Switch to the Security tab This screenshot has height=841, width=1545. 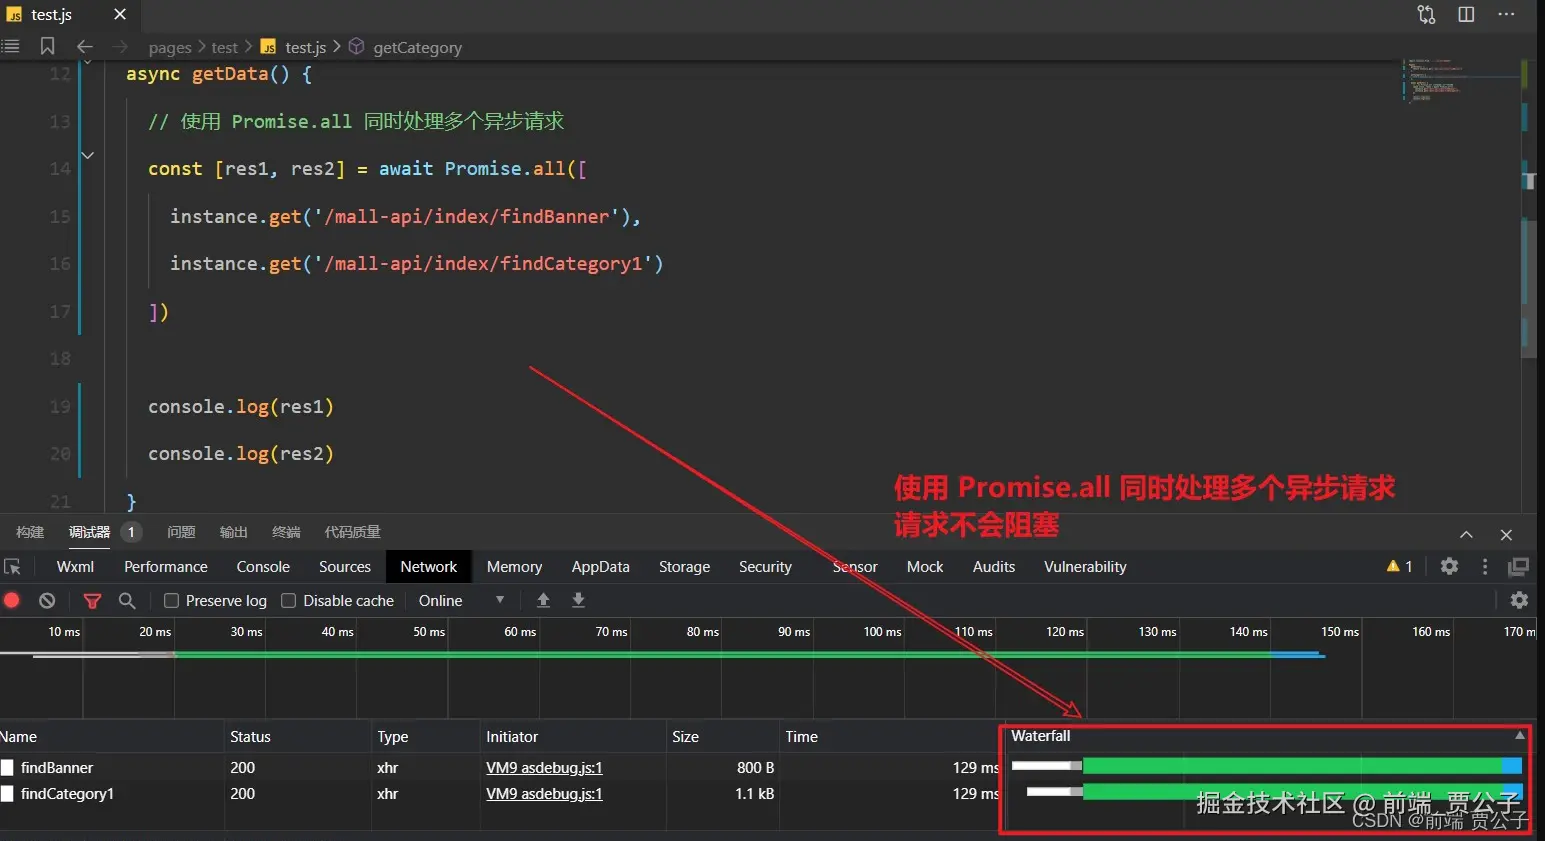pos(765,567)
